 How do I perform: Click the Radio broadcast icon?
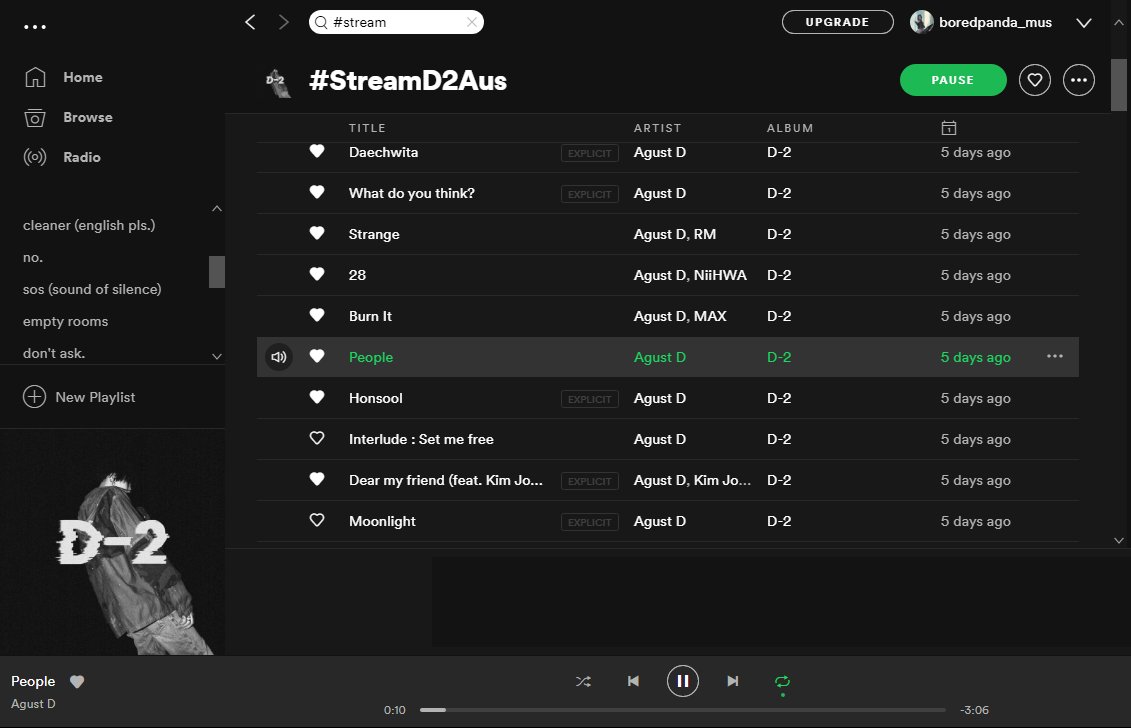click(x=35, y=157)
